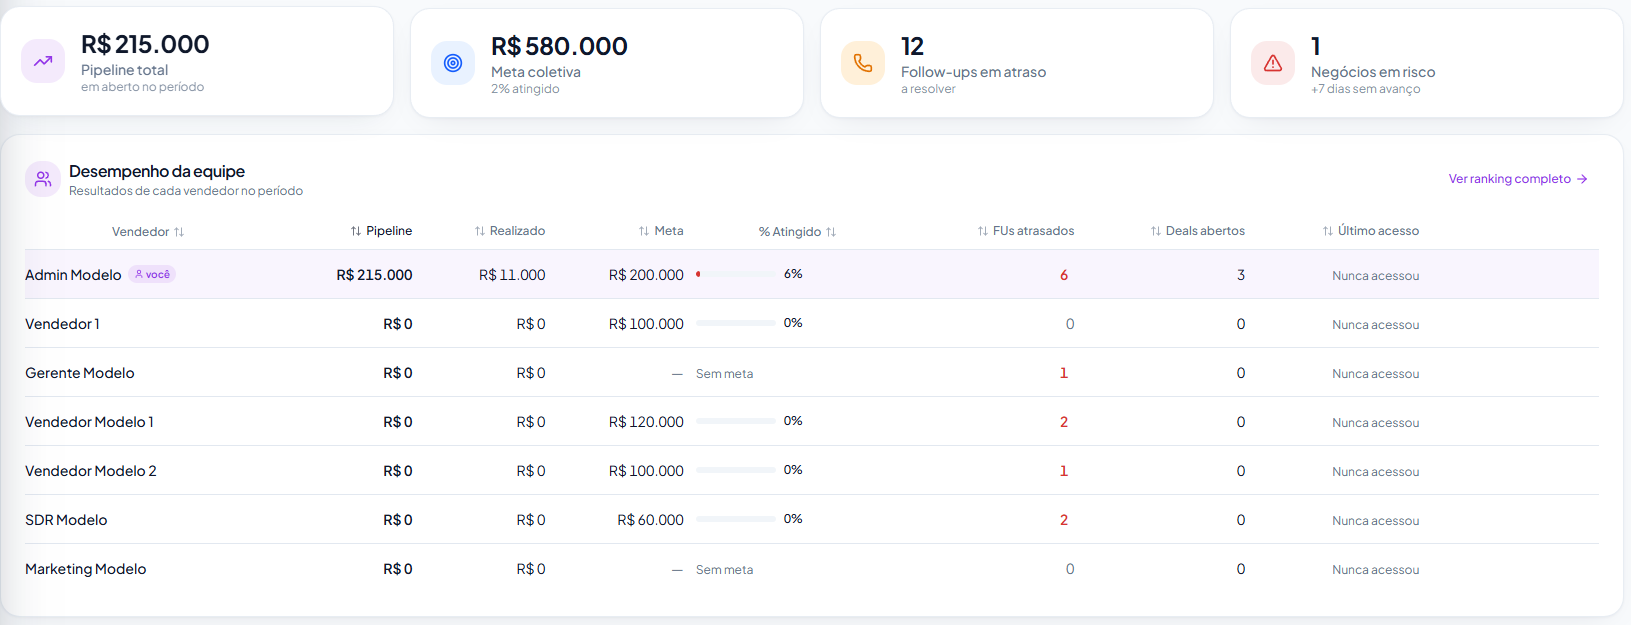Click the sort arrows beside the Meta header
1631x625 pixels.
(644, 231)
